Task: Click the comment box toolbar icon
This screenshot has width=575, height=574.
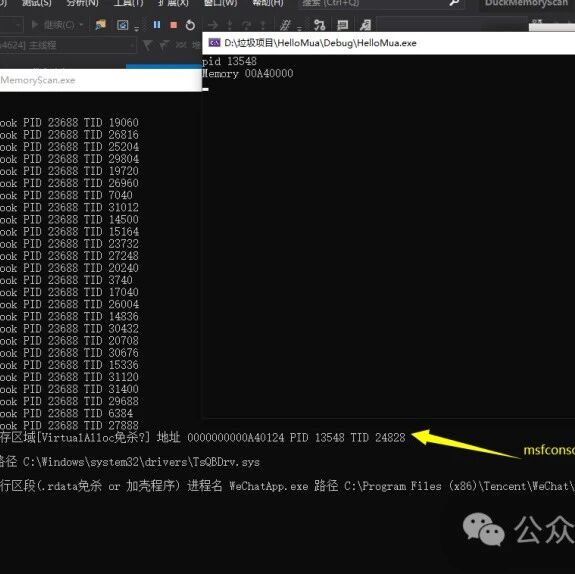Action: click(343, 25)
